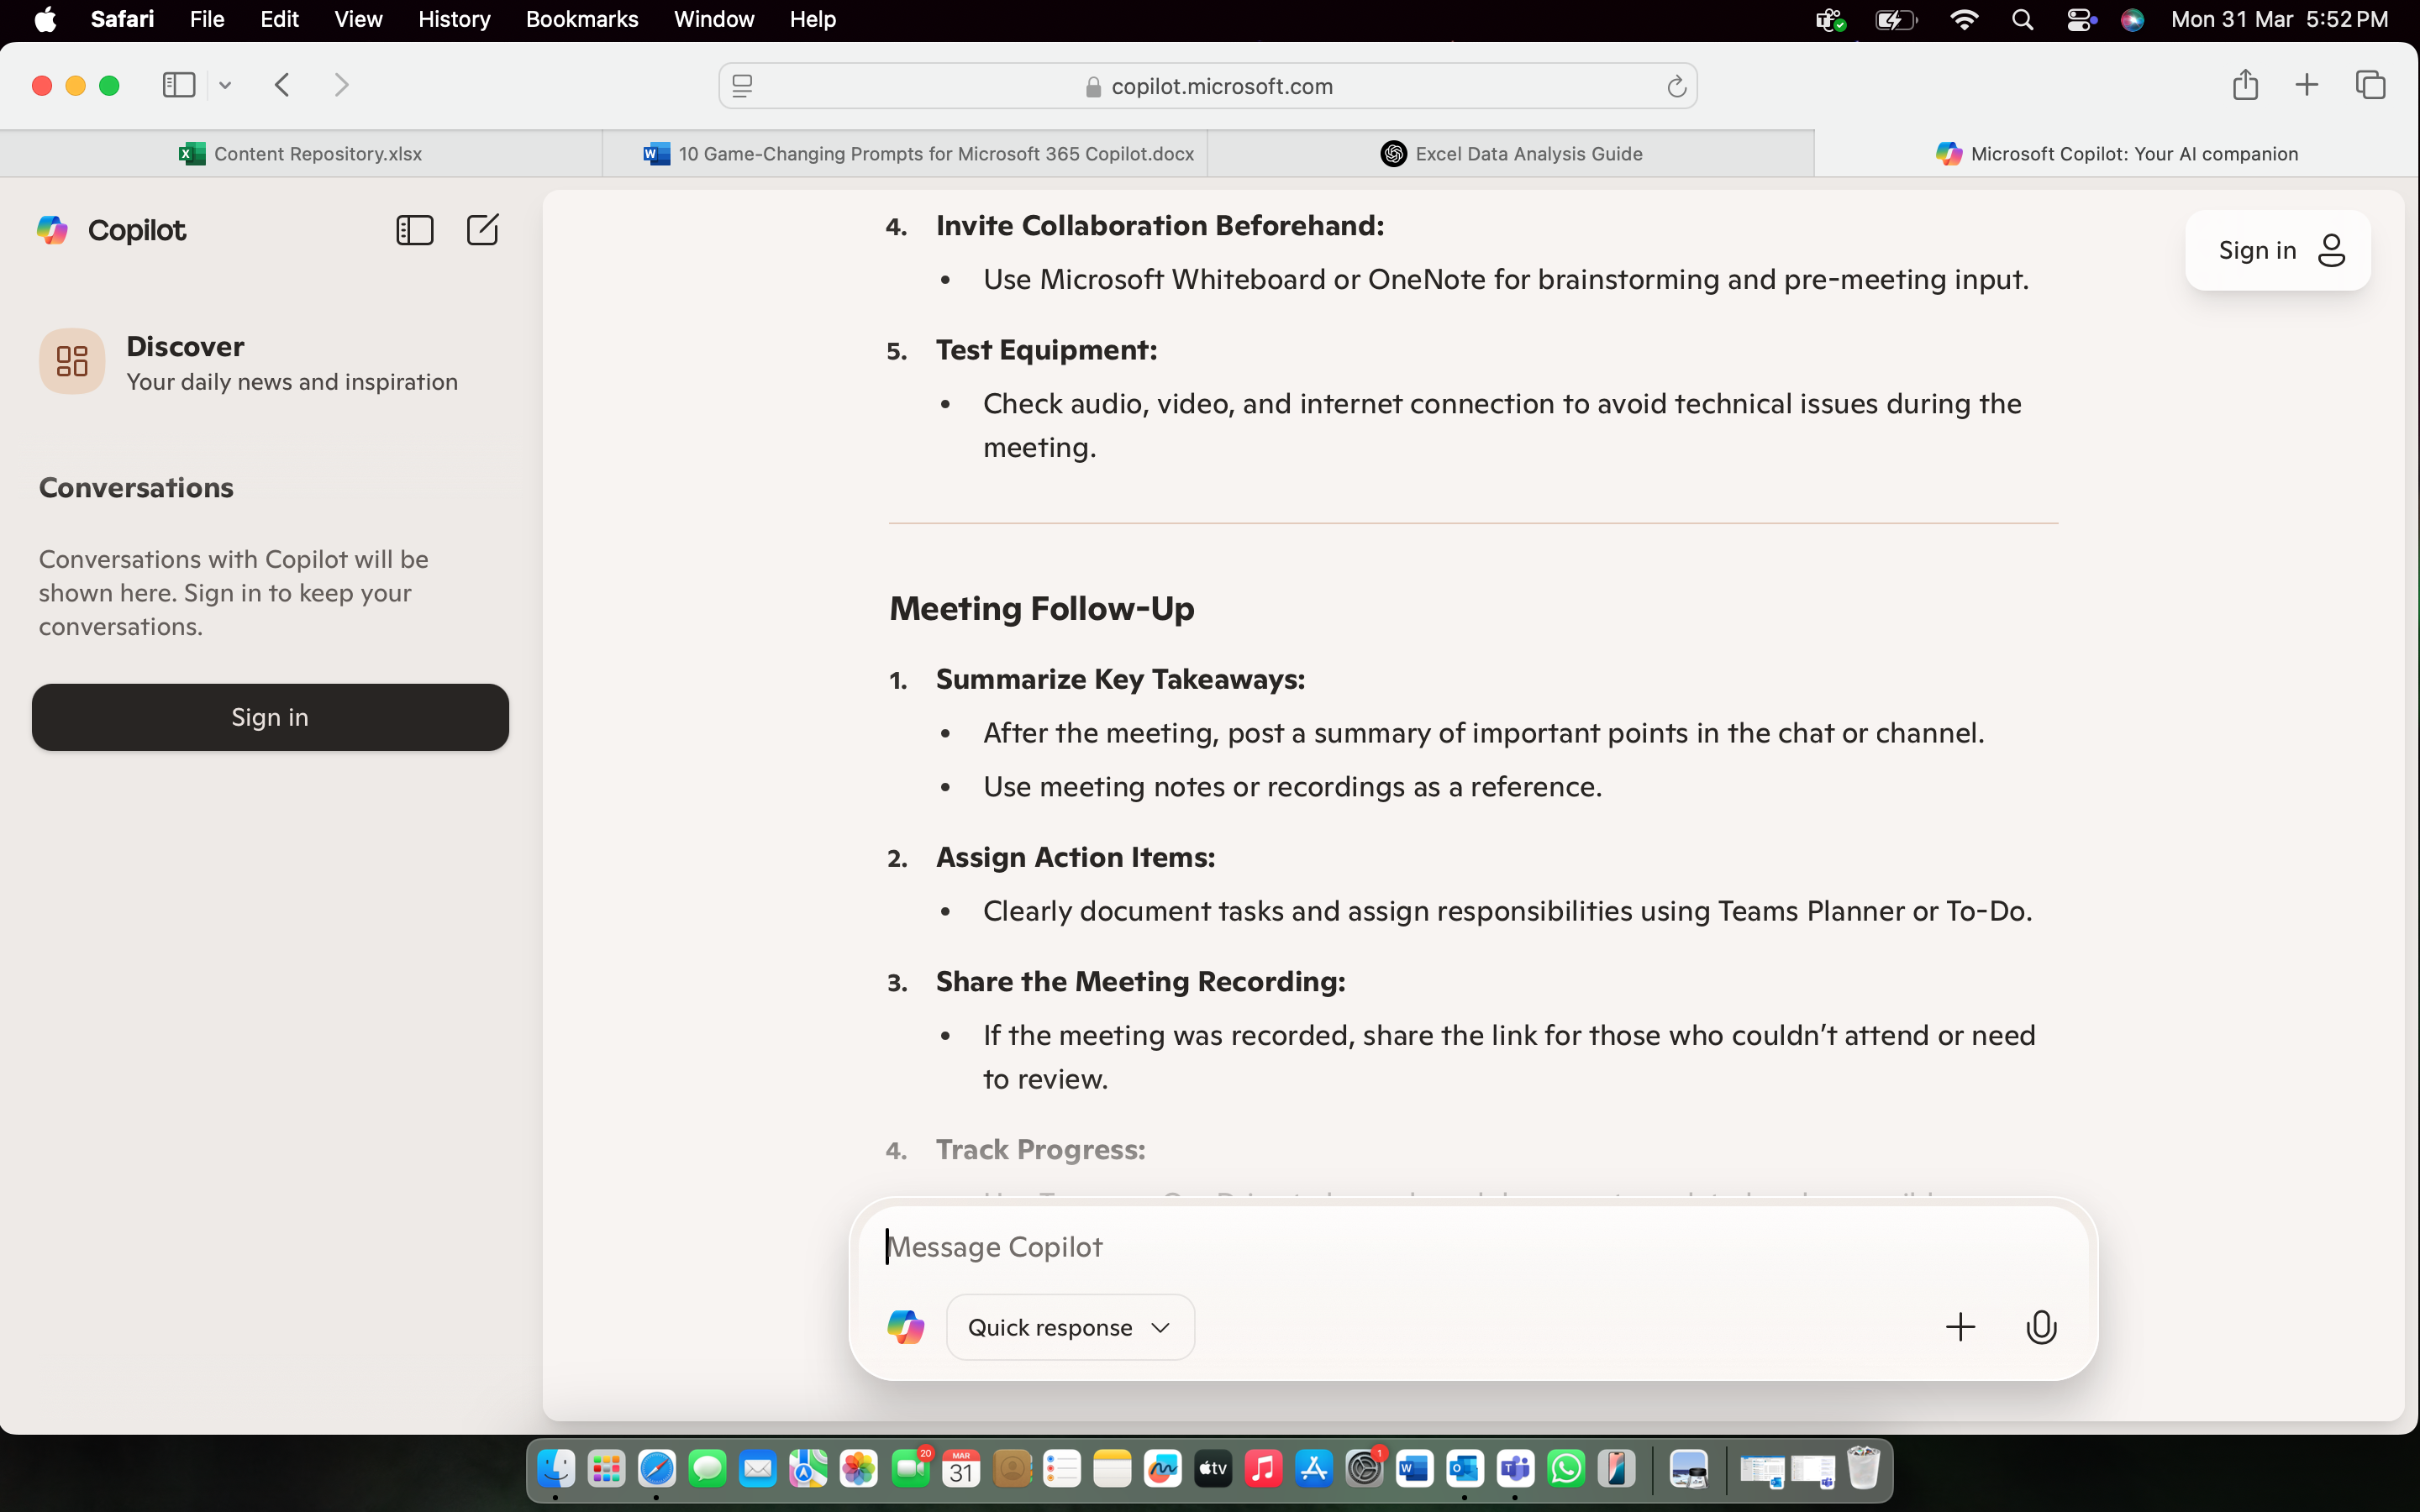The image size is (2420, 1512).
Task: Open Siri from the menu bar
Action: (2132, 20)
